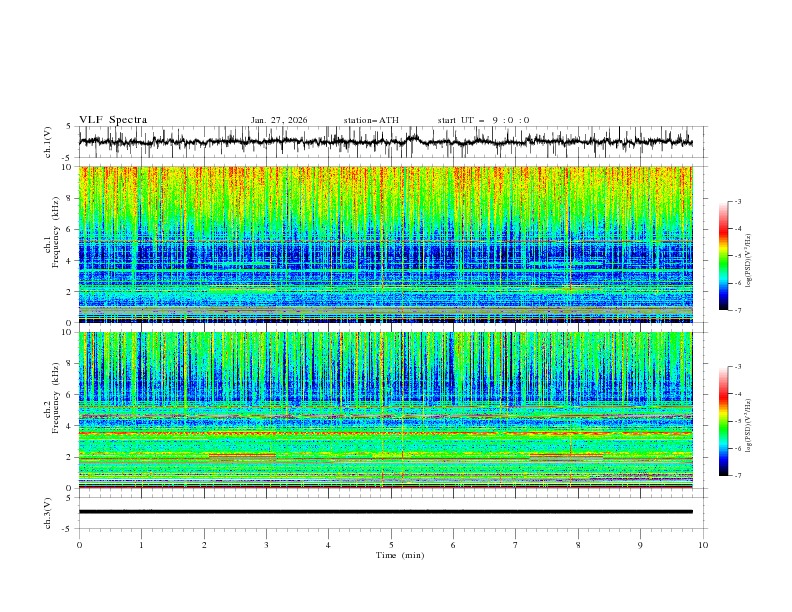Click the ch.2 colorbar scale
This screenshot has height=612, width=792.
(723, 421)
